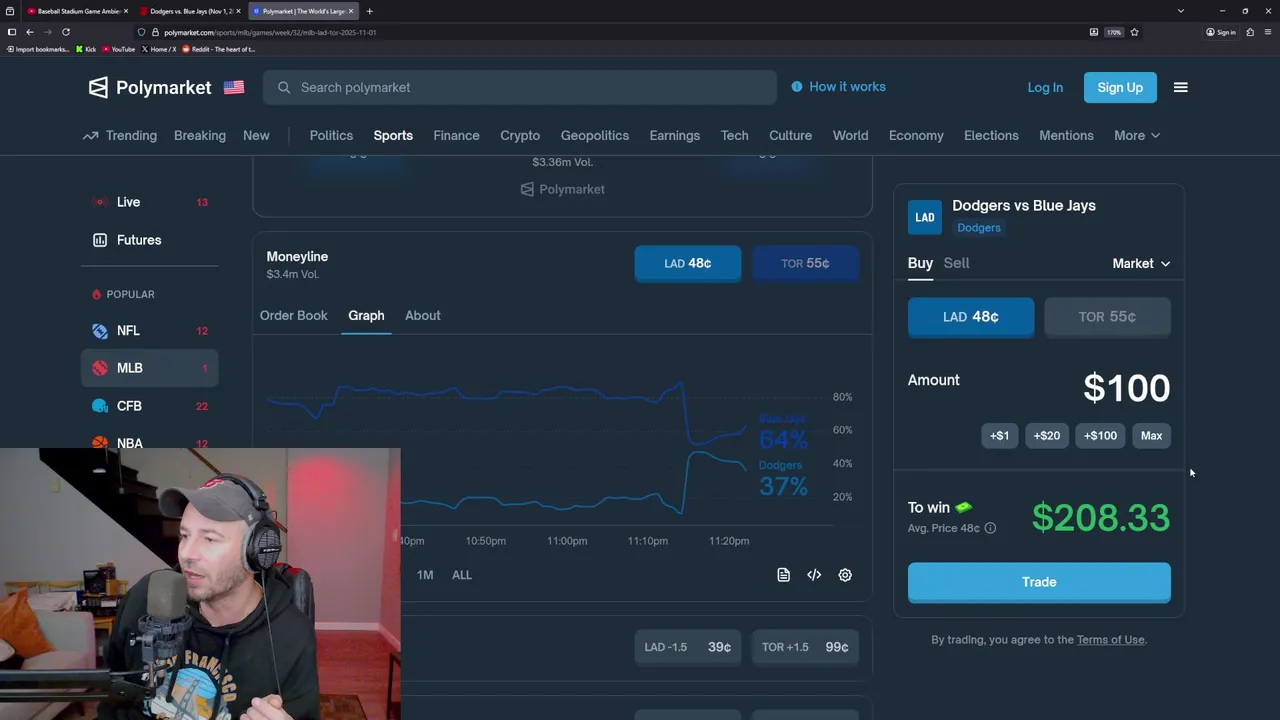This screenshot has height=720, width=1280.
Task: Open the About tab
Action: (423, 315)
